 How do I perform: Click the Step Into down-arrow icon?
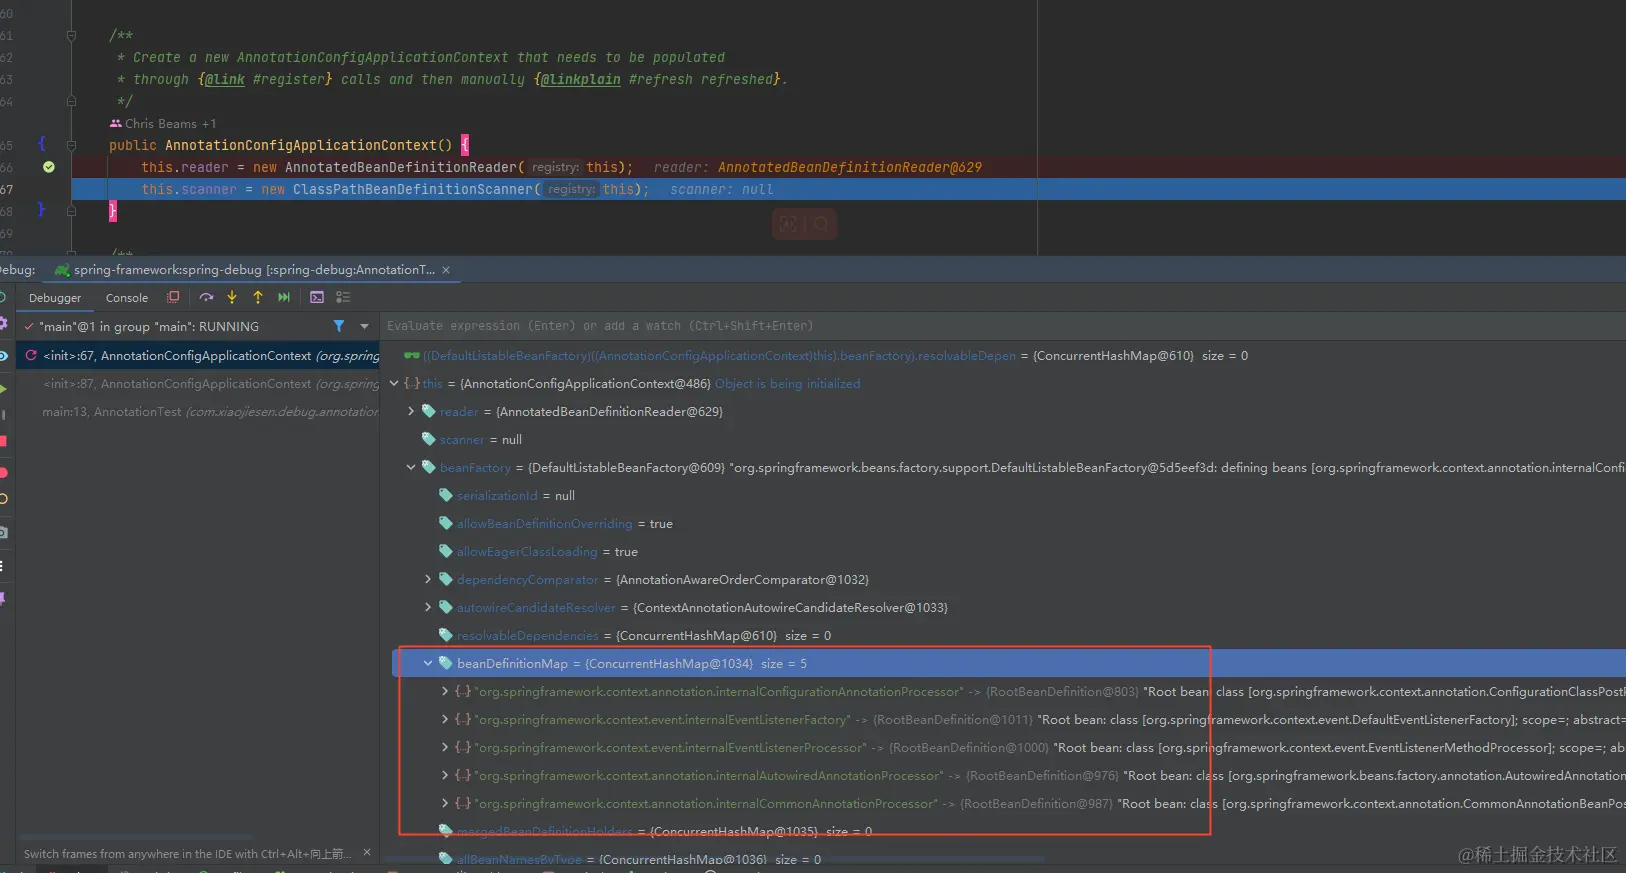point(232,297)
